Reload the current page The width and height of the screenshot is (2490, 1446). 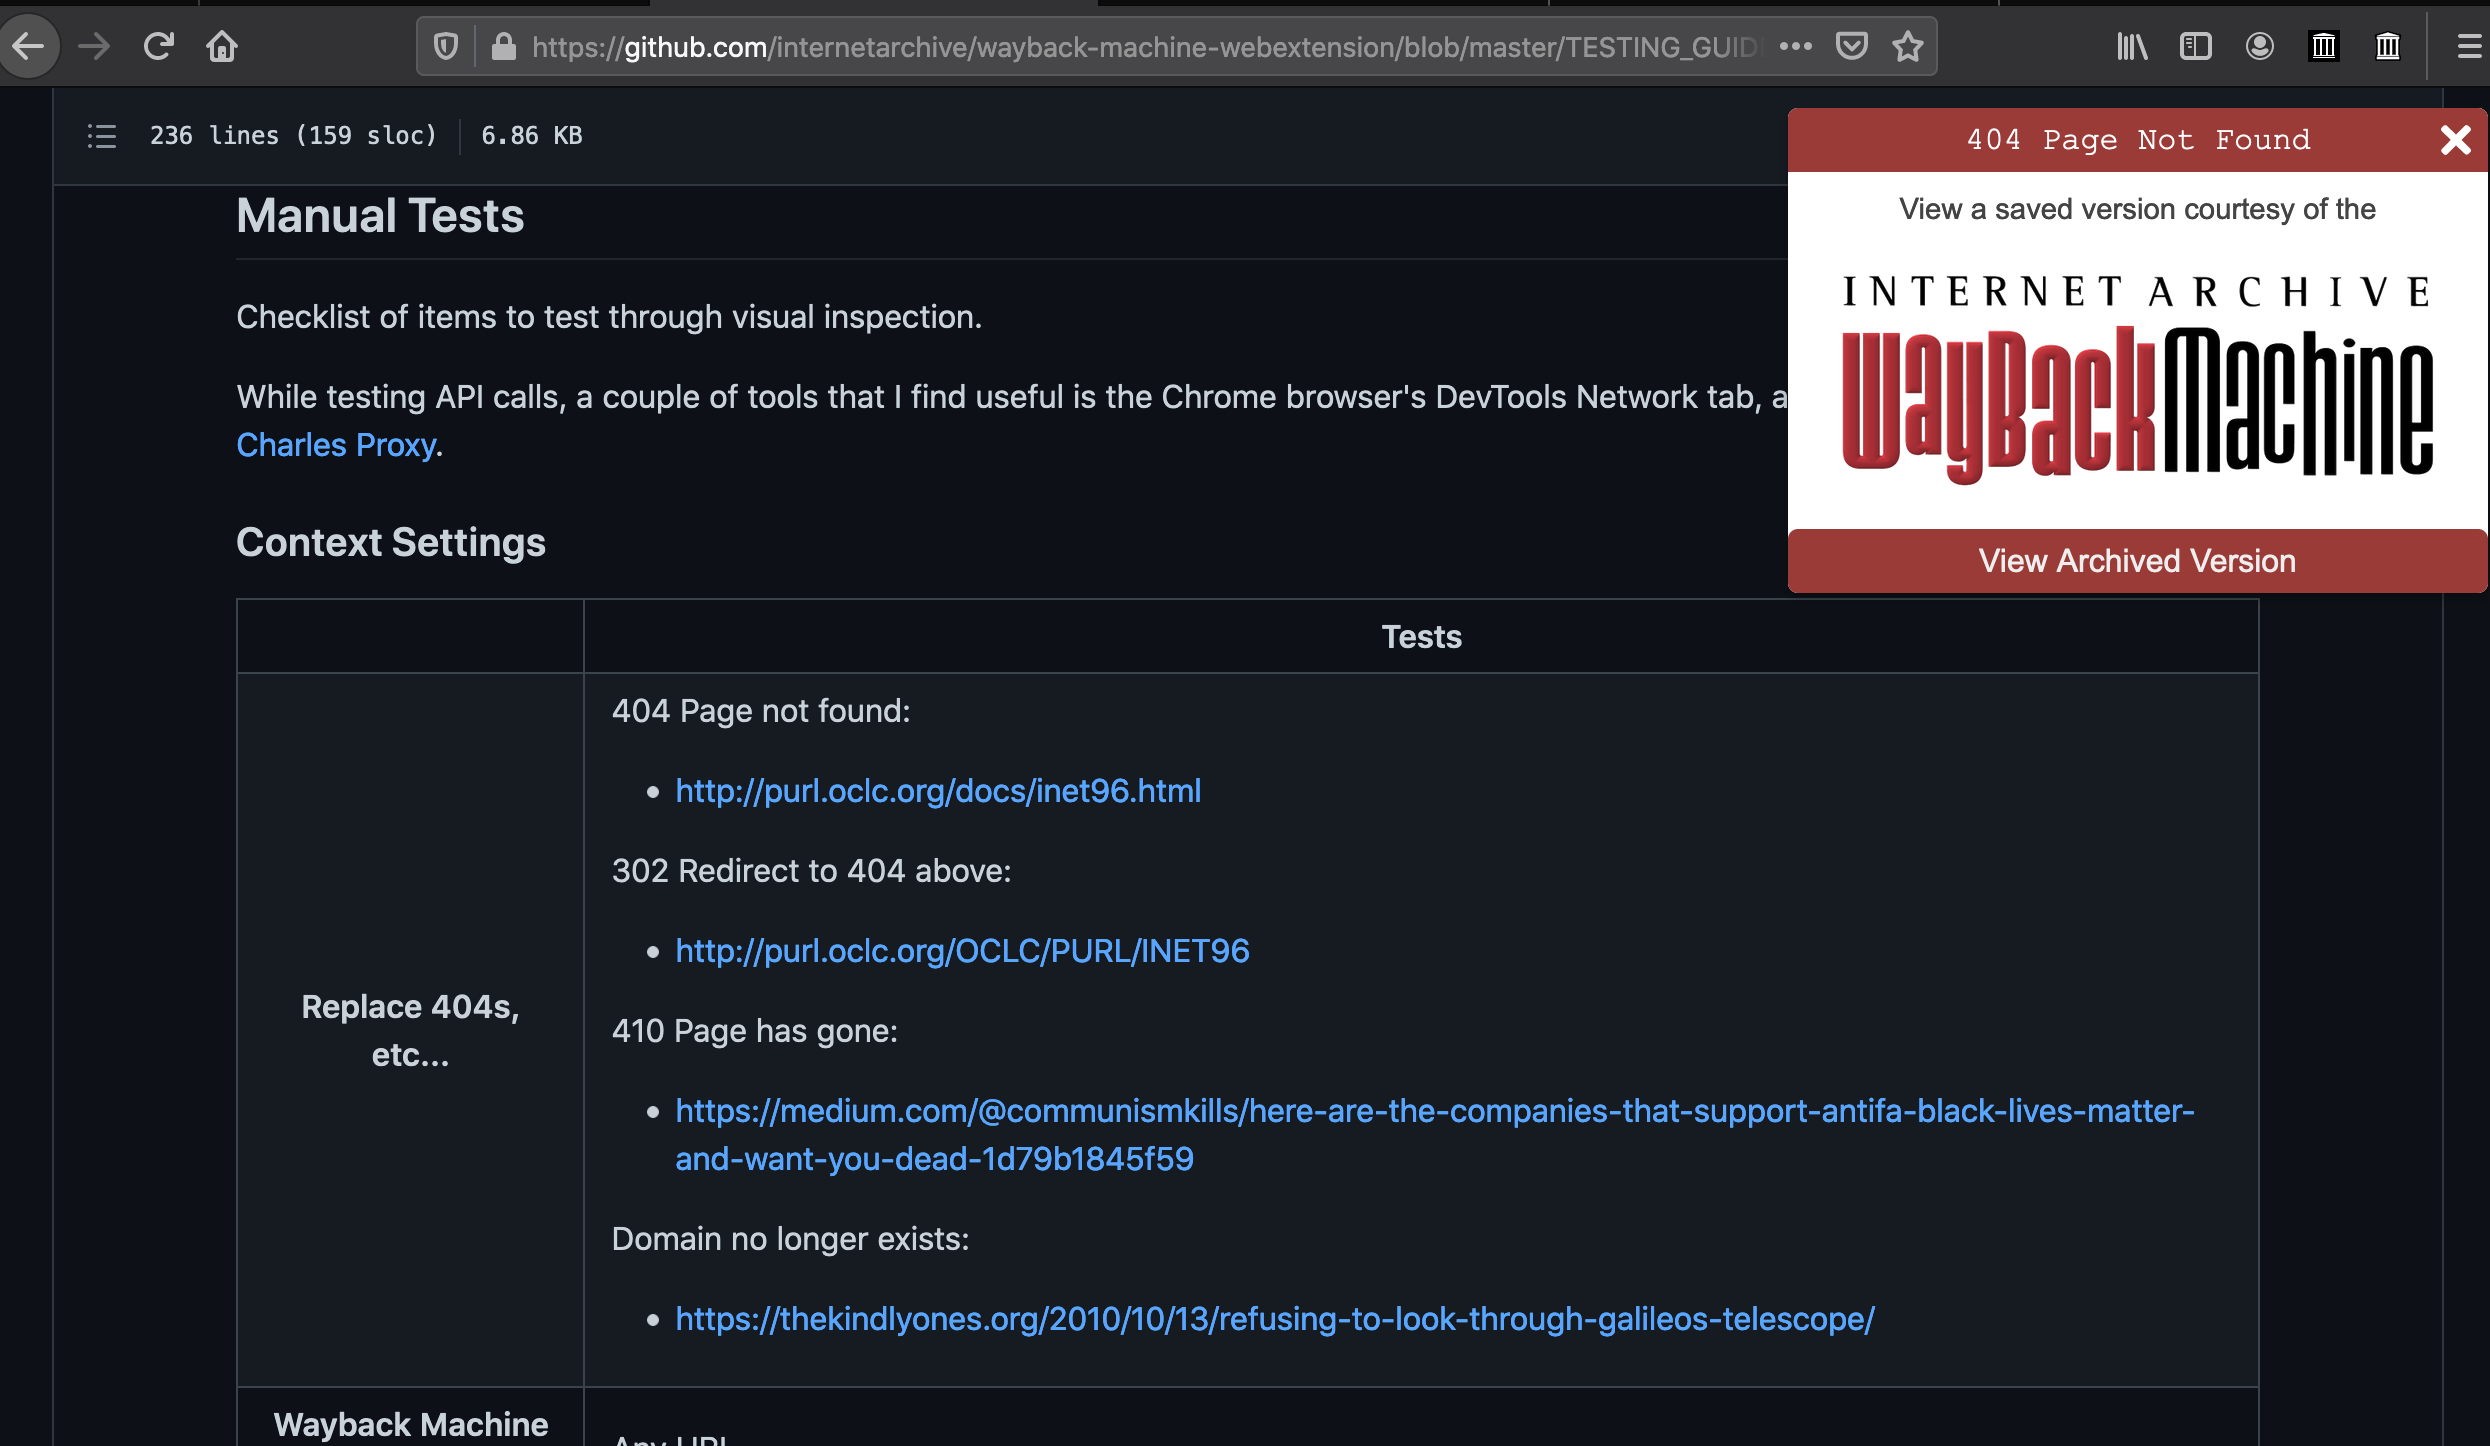158,46
